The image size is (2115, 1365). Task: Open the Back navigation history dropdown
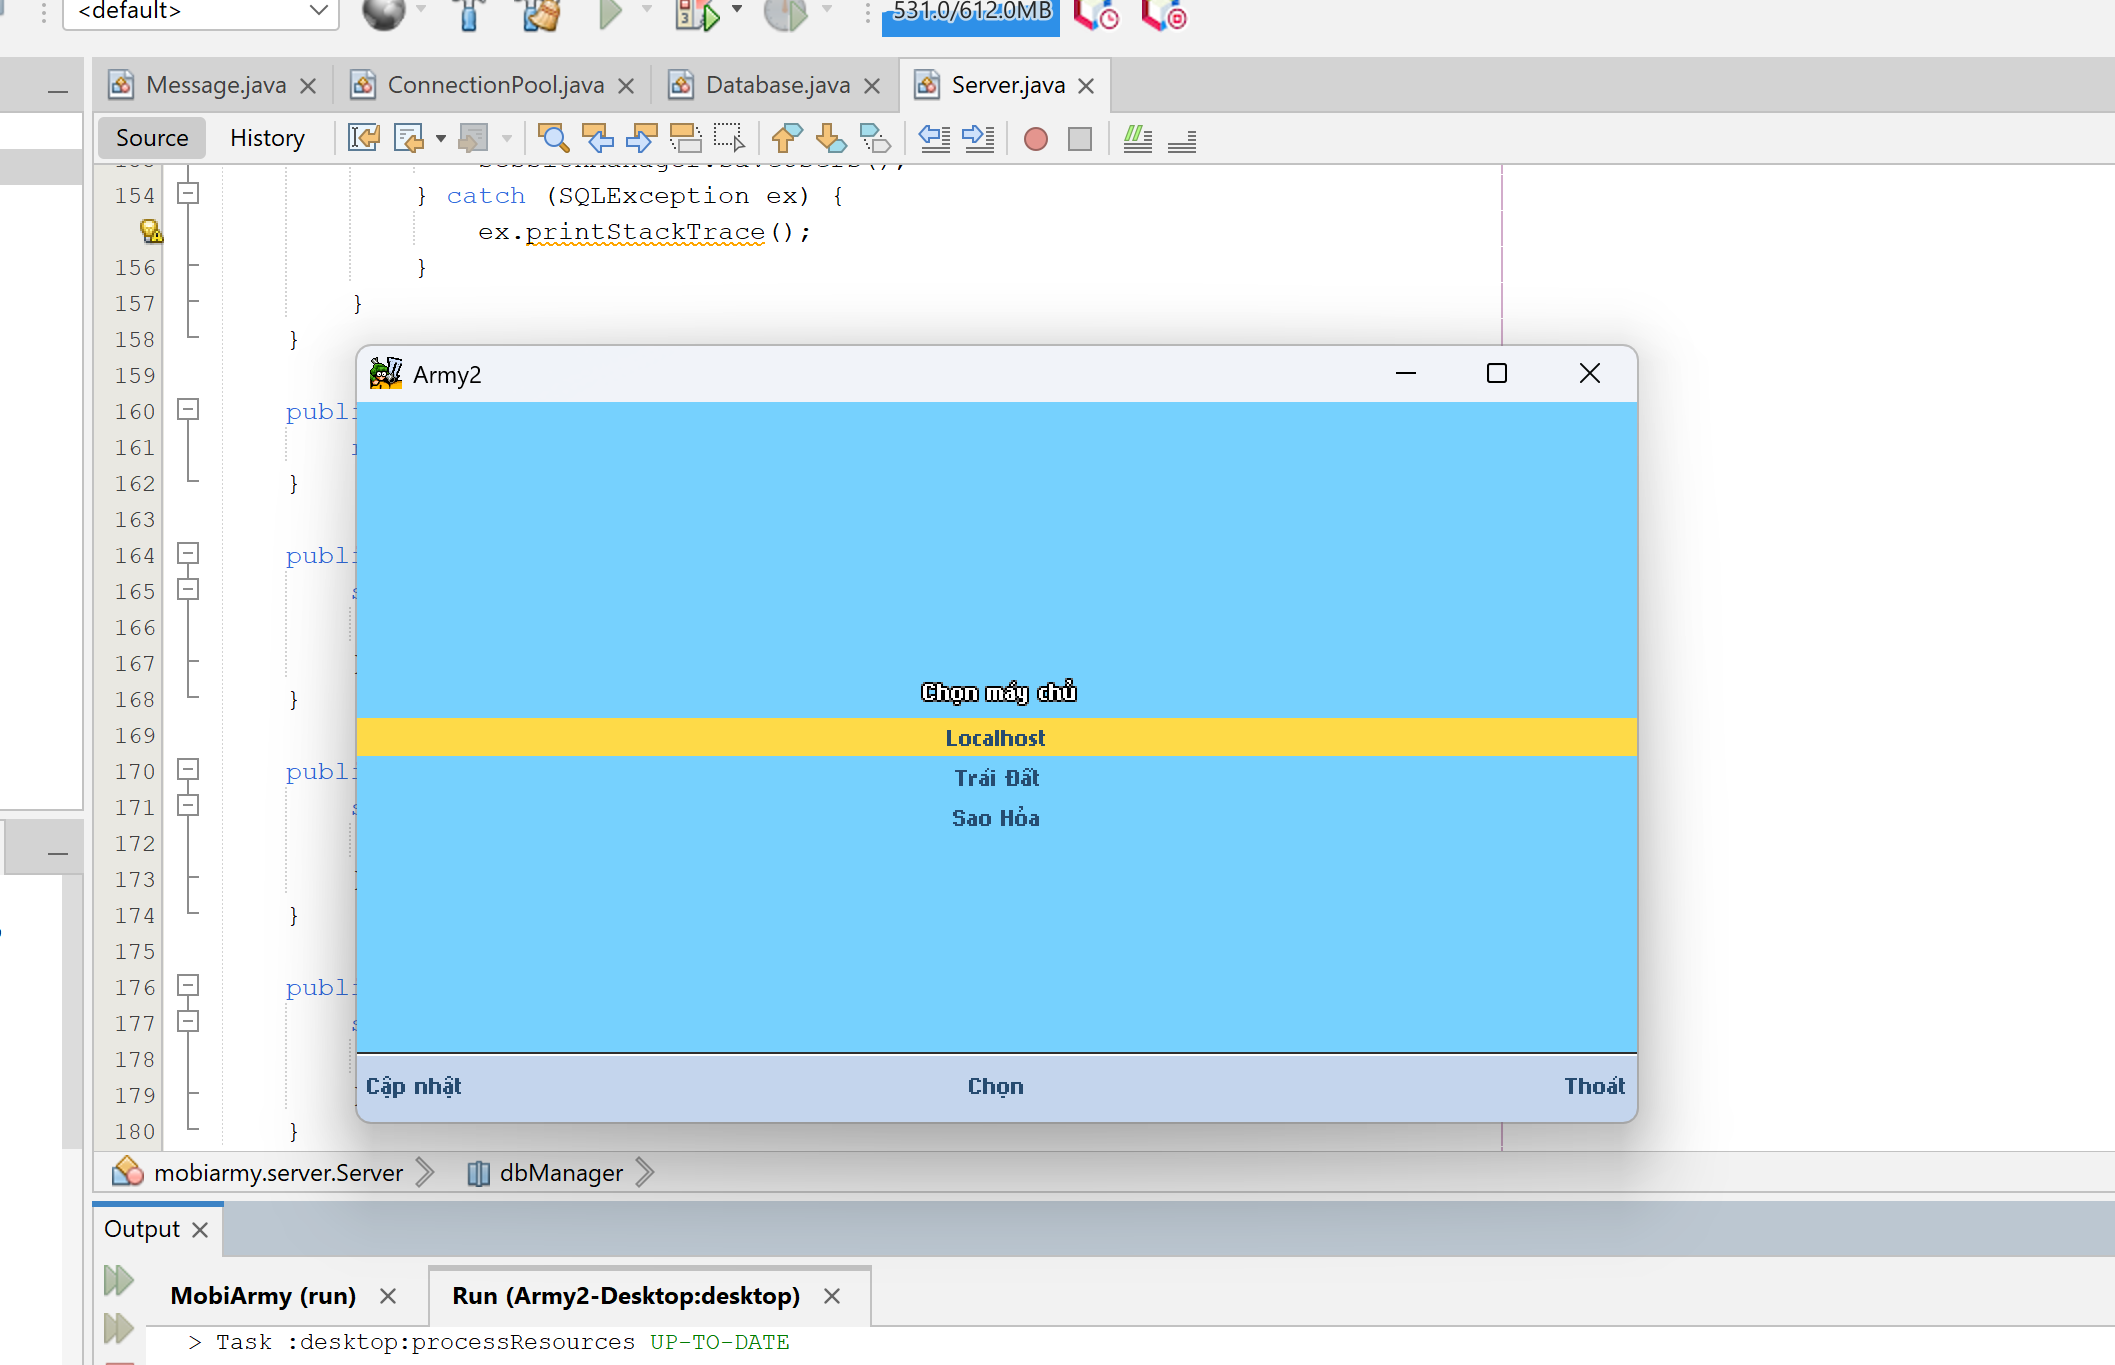[440, 139]
